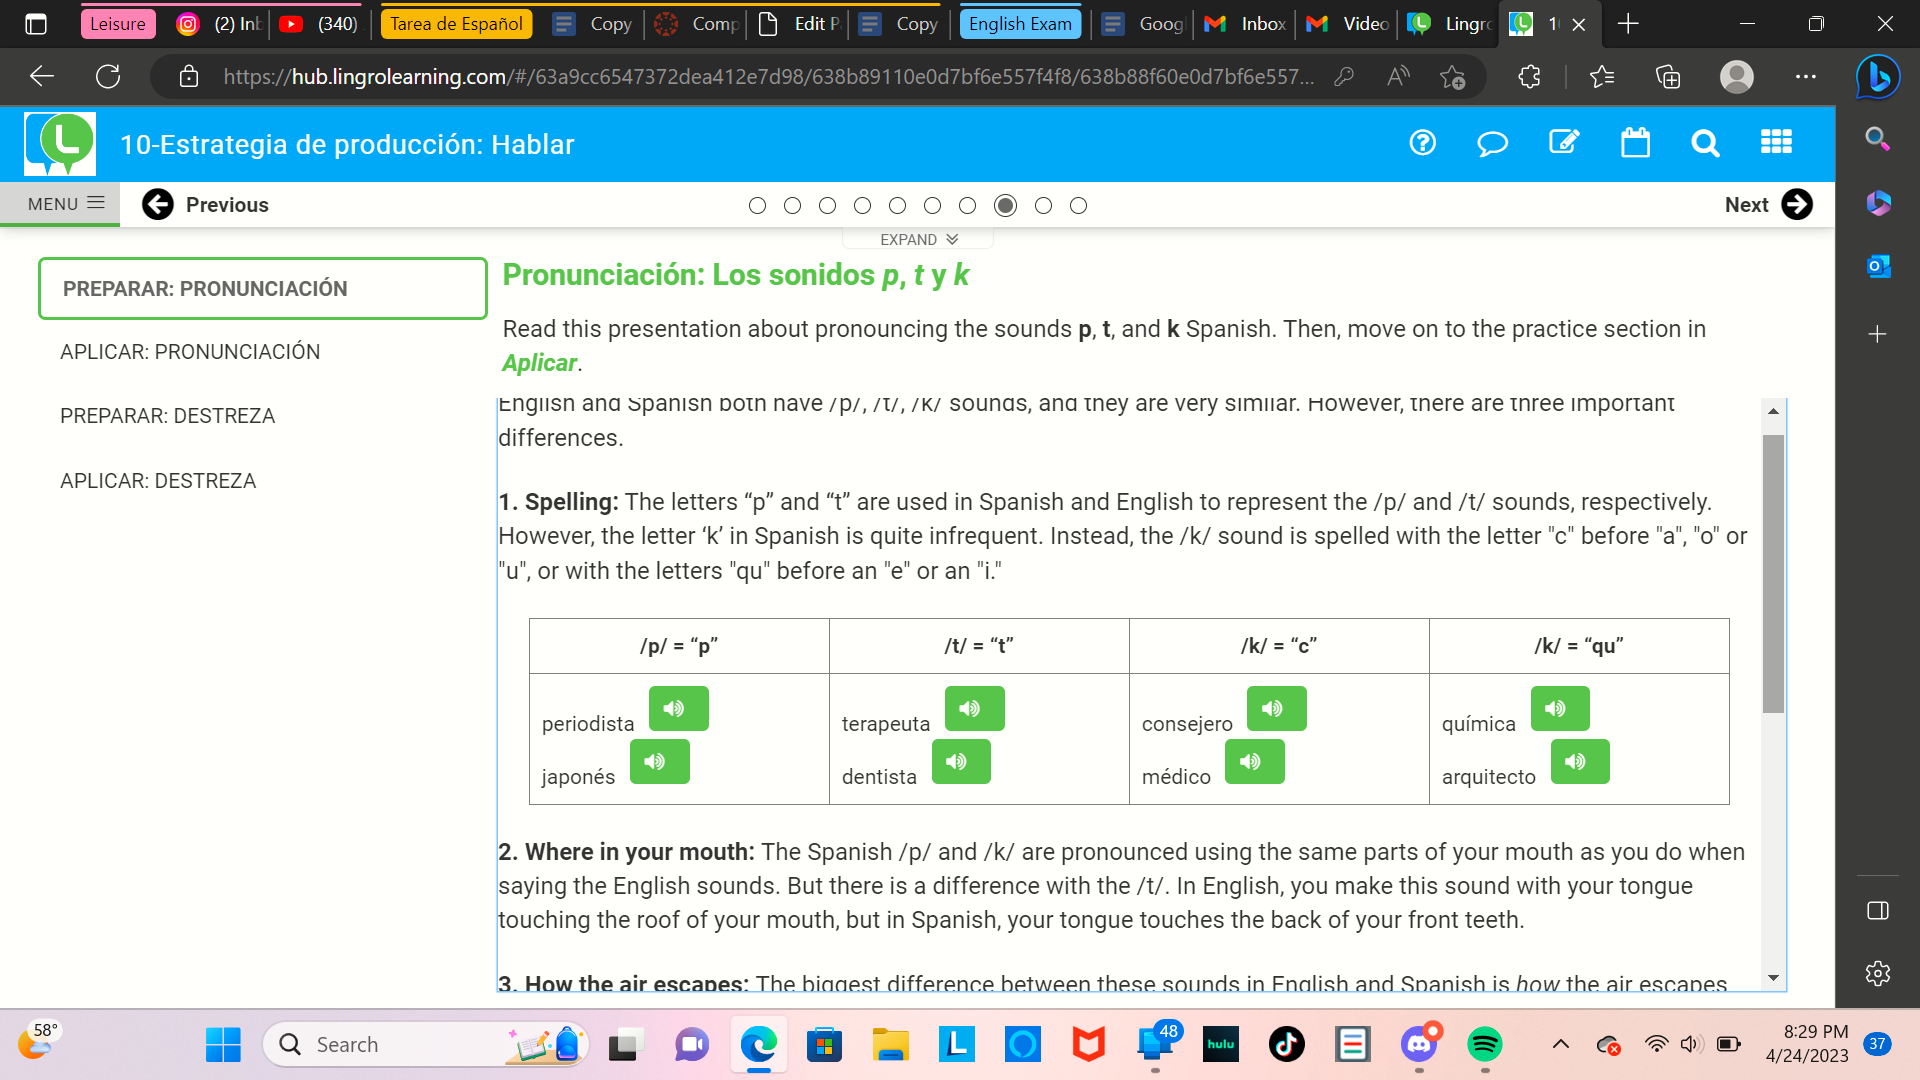Open PREPARAR: DESTREZA section
This screenshot has height=1080, width=1920.
(167, 416)
